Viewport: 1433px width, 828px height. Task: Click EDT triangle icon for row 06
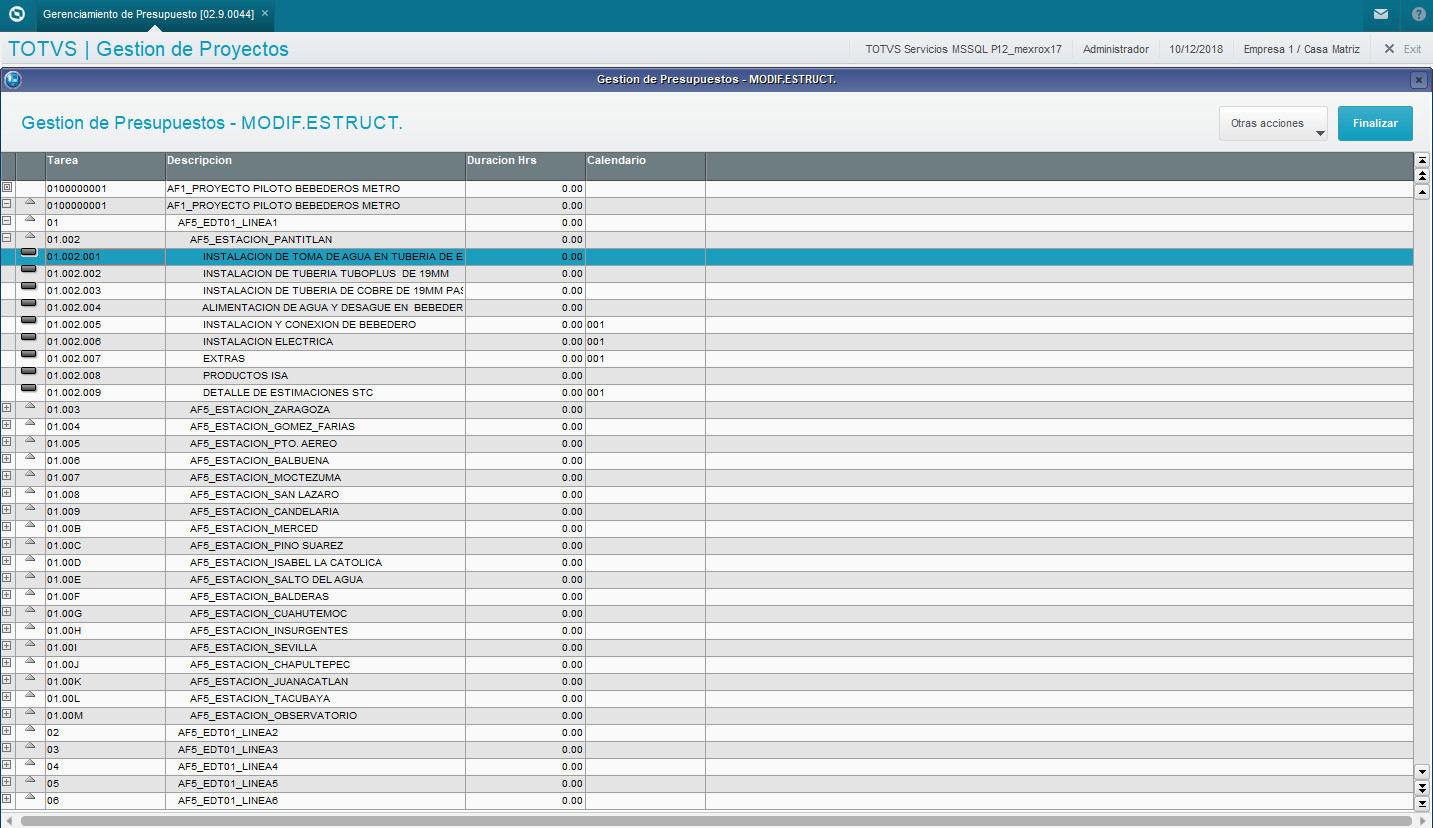point(29,796)
